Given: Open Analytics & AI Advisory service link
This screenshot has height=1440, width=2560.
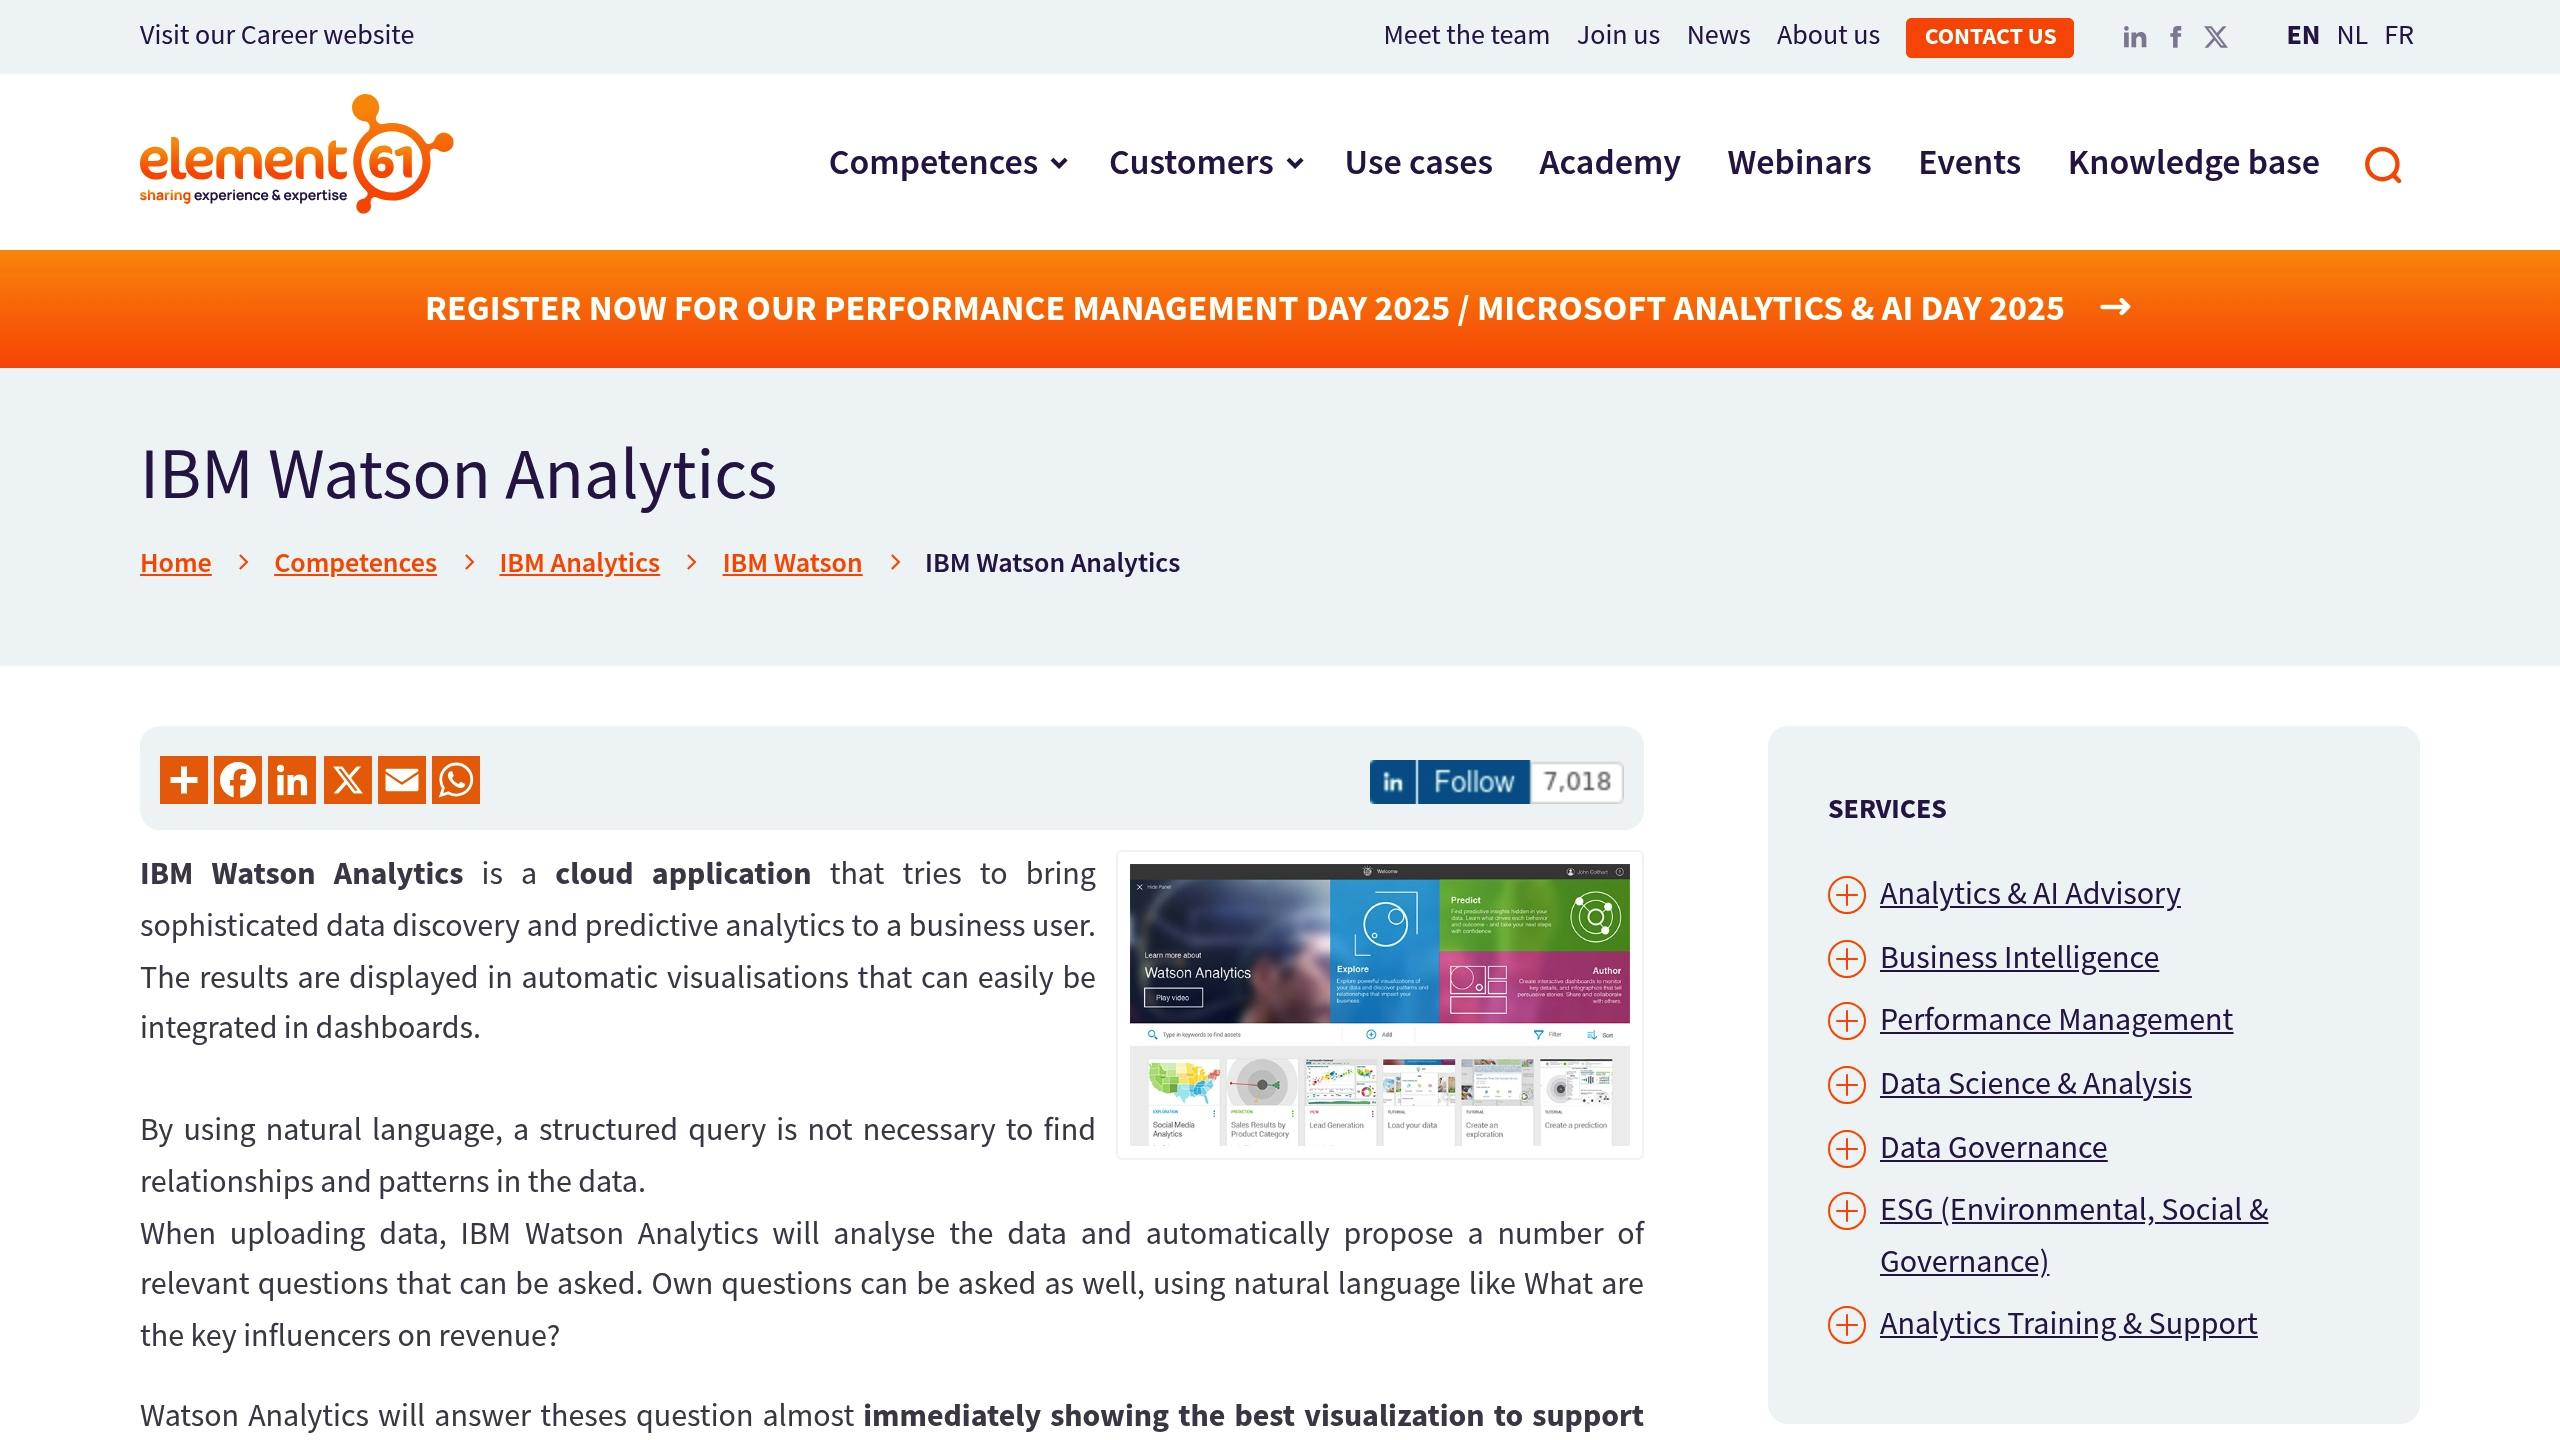Looking at the screenshot, I should (2030, 893).
